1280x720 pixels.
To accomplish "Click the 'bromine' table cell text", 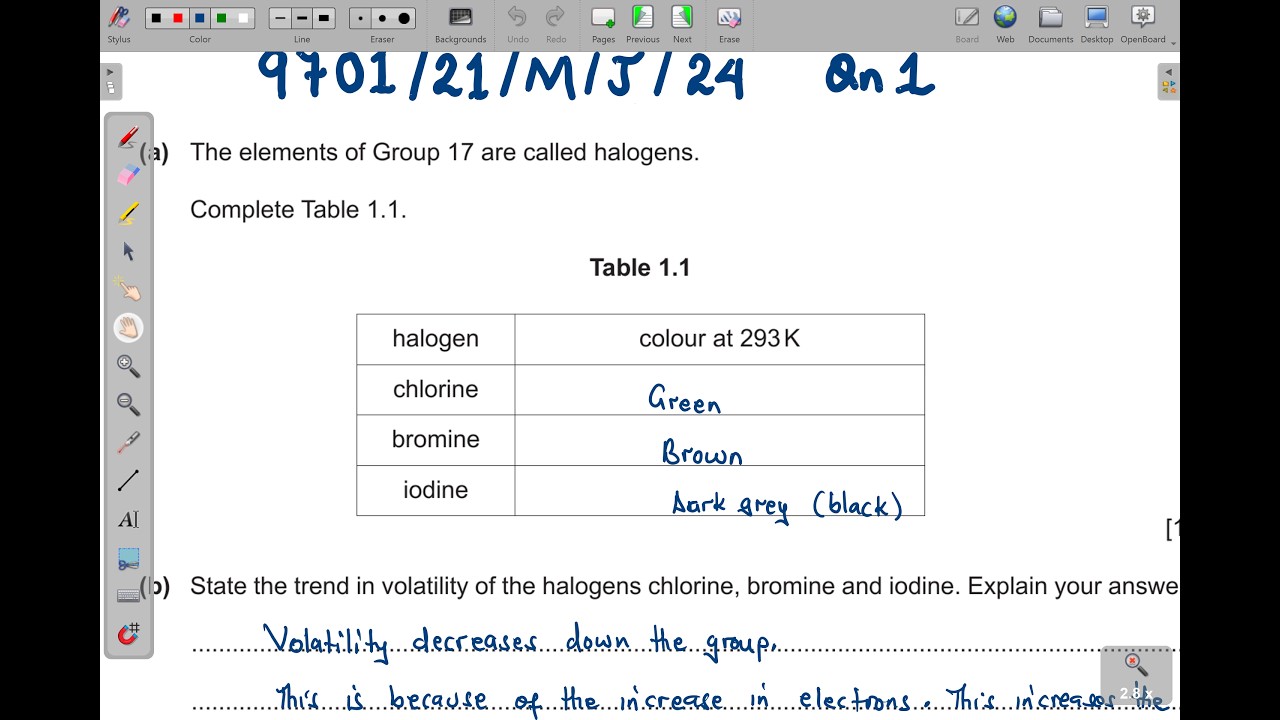I will 435,439.
